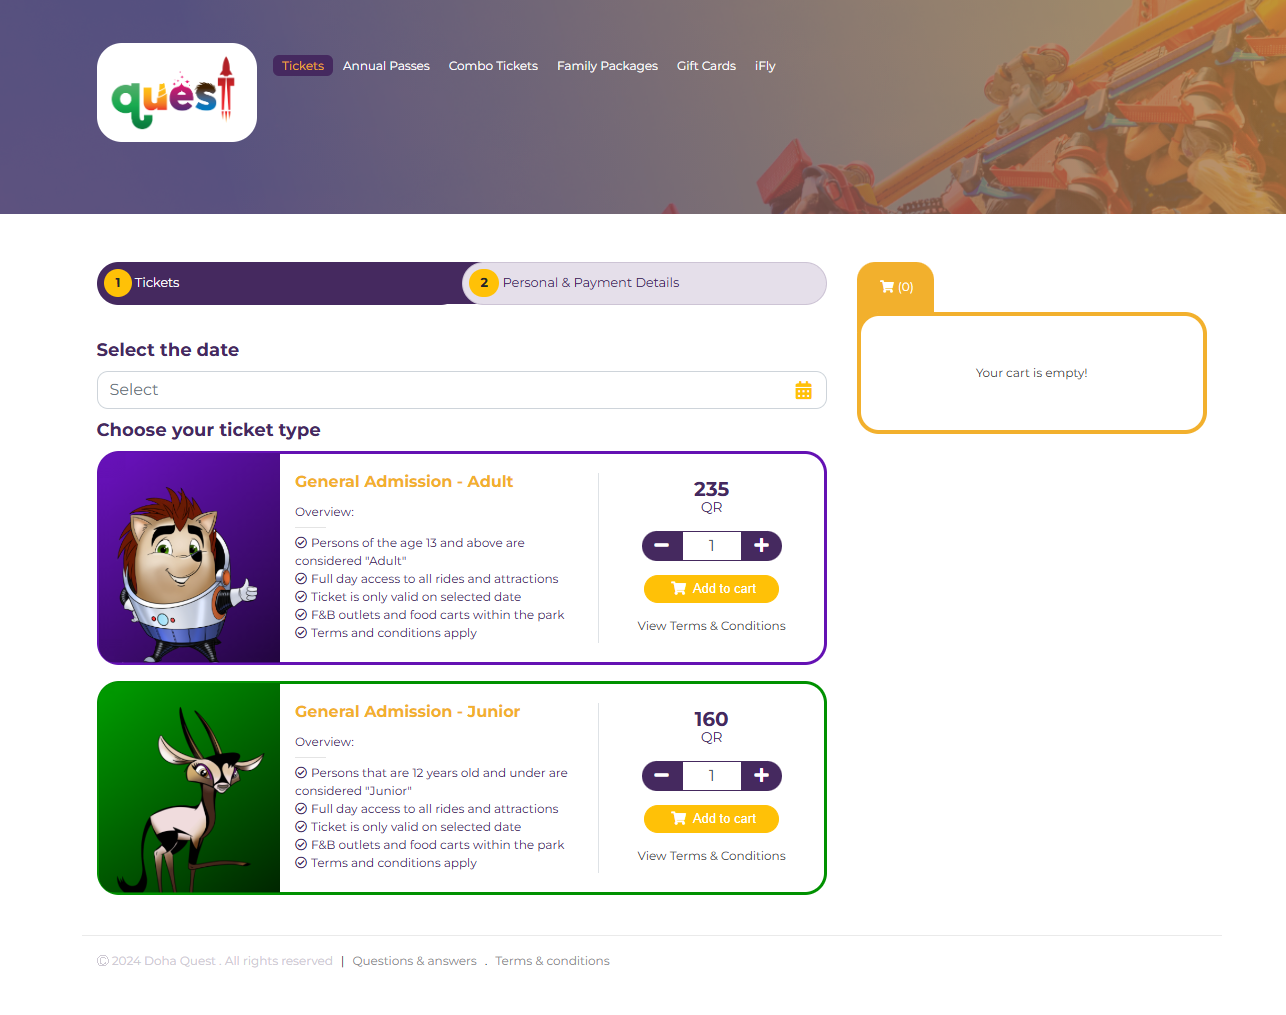The height and width of the screenshot is (1015, 1286).
Task: Decrease Junior ticket quantity with minus
Action: (662, 776)
